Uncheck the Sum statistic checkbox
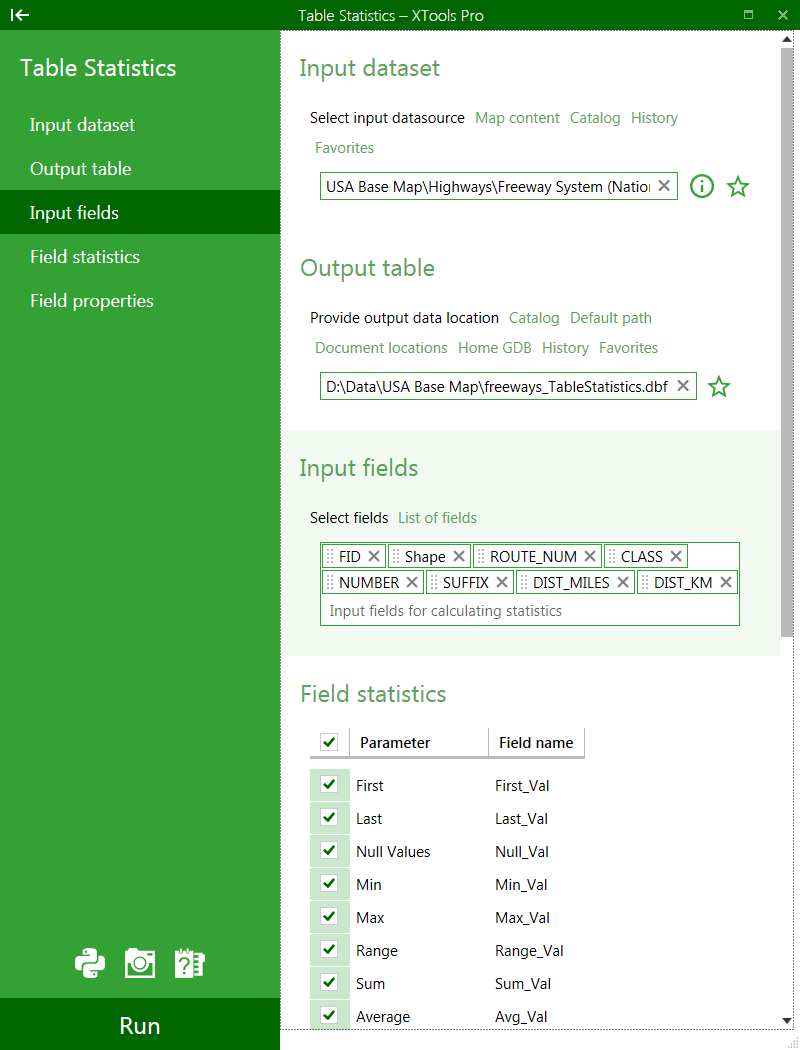Viewport: 800px width, 1050px height. pyautogui.click(x=329, y=982)
